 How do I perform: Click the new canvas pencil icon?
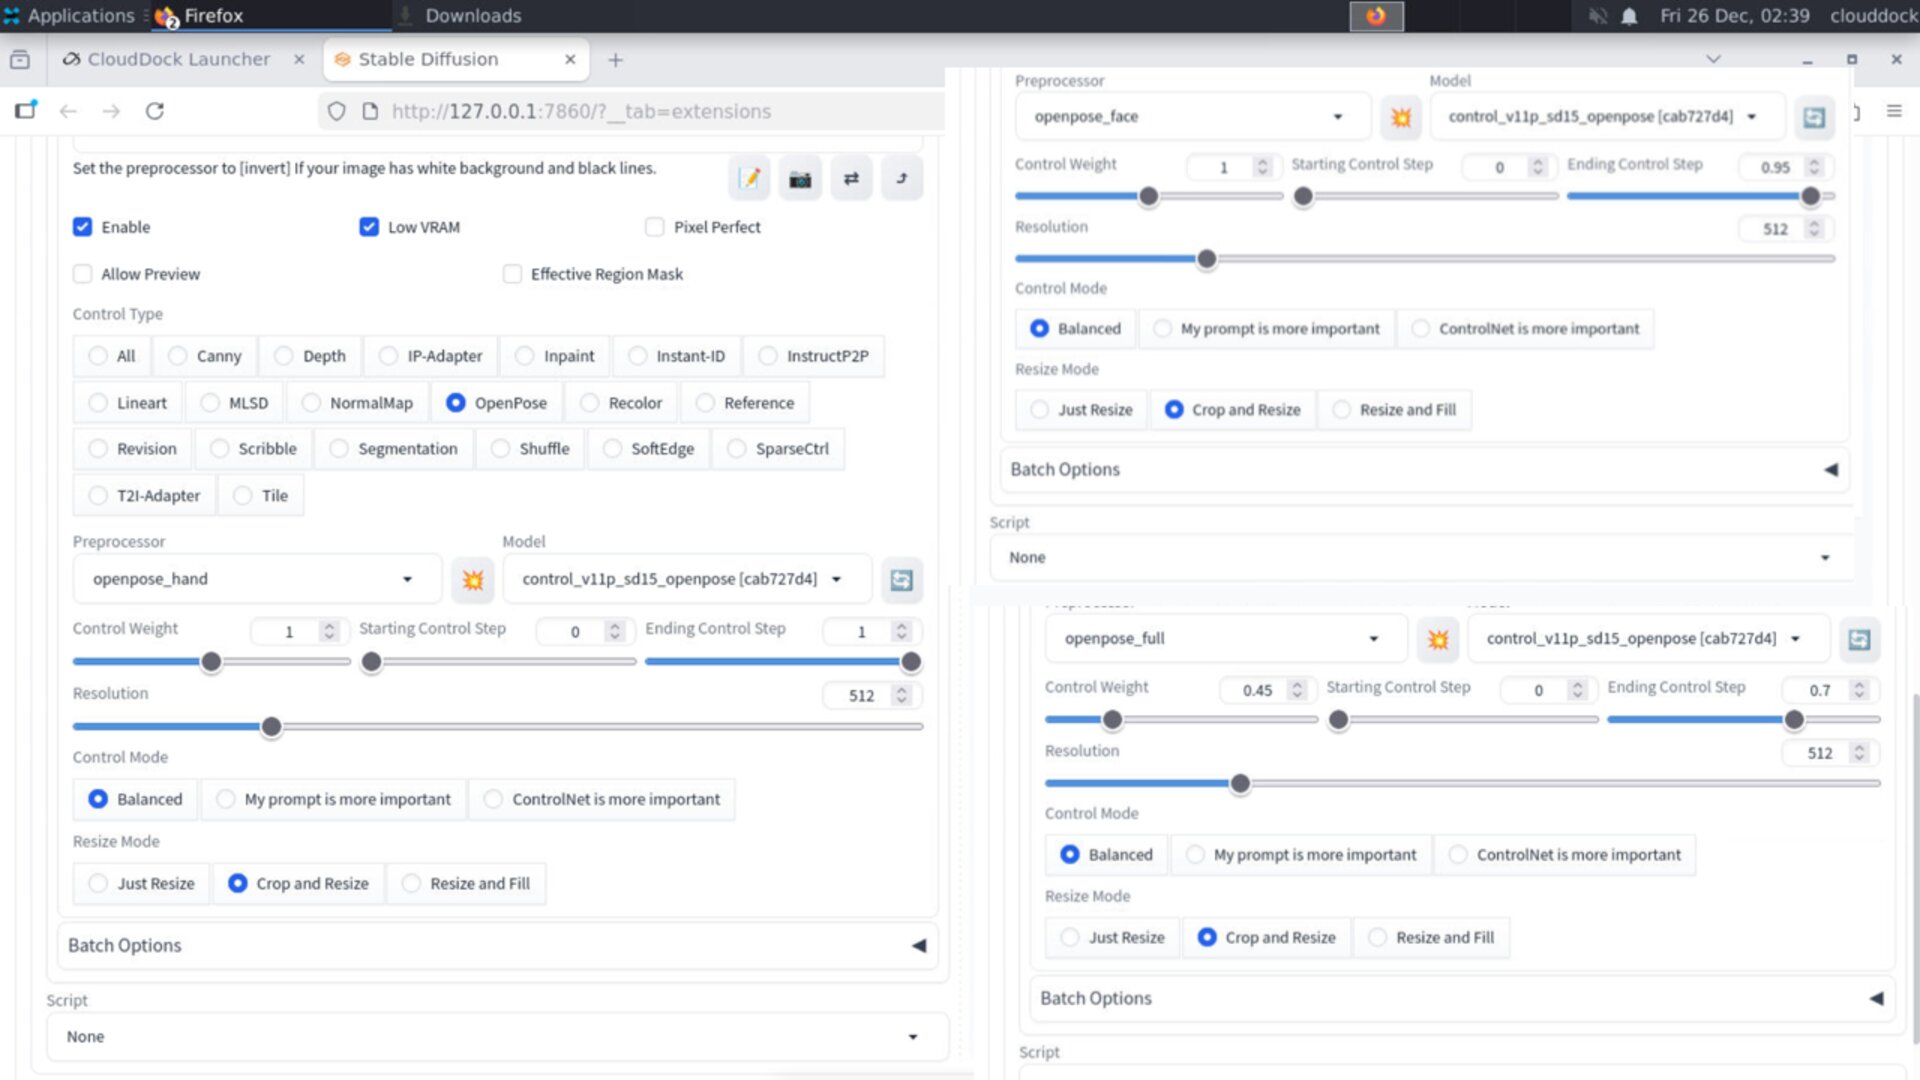(x=749, y=179)
